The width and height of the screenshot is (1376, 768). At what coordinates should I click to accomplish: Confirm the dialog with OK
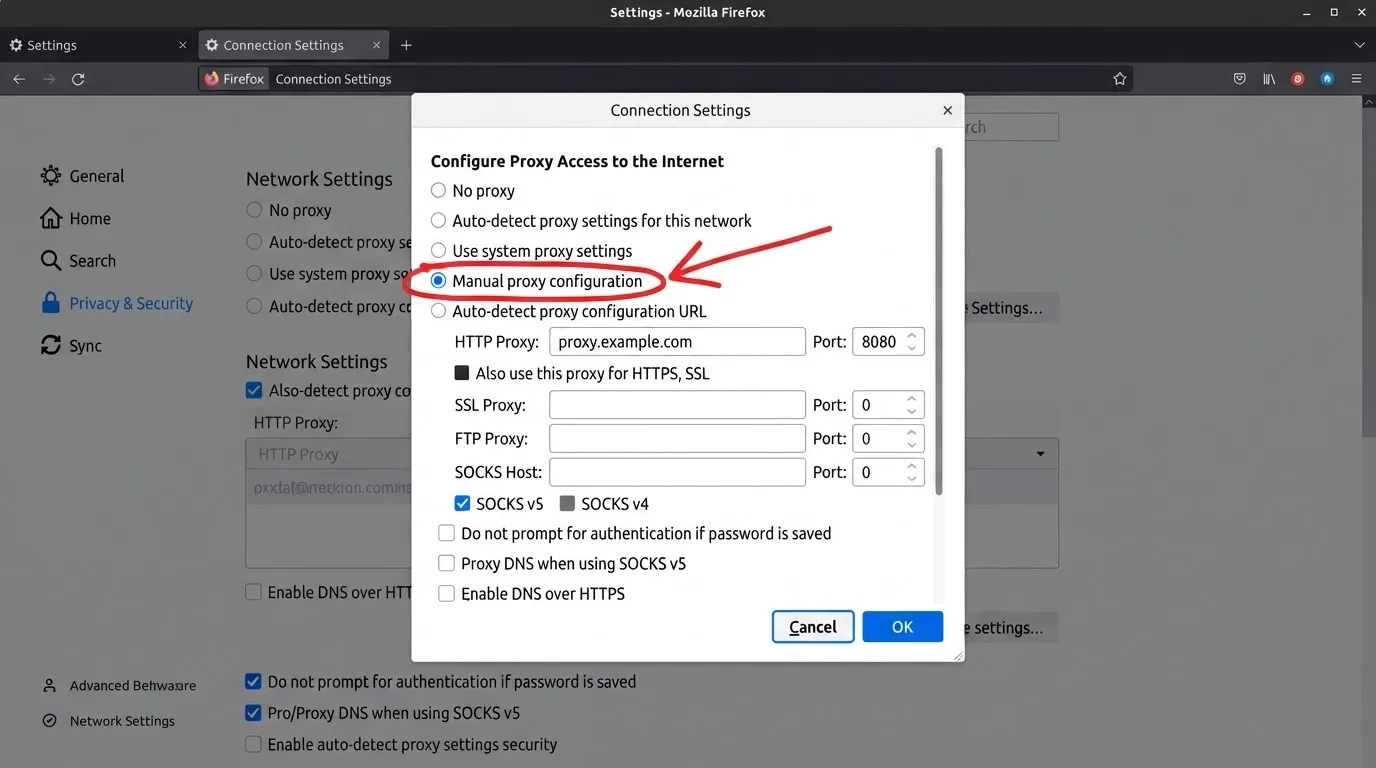(903, 627)
